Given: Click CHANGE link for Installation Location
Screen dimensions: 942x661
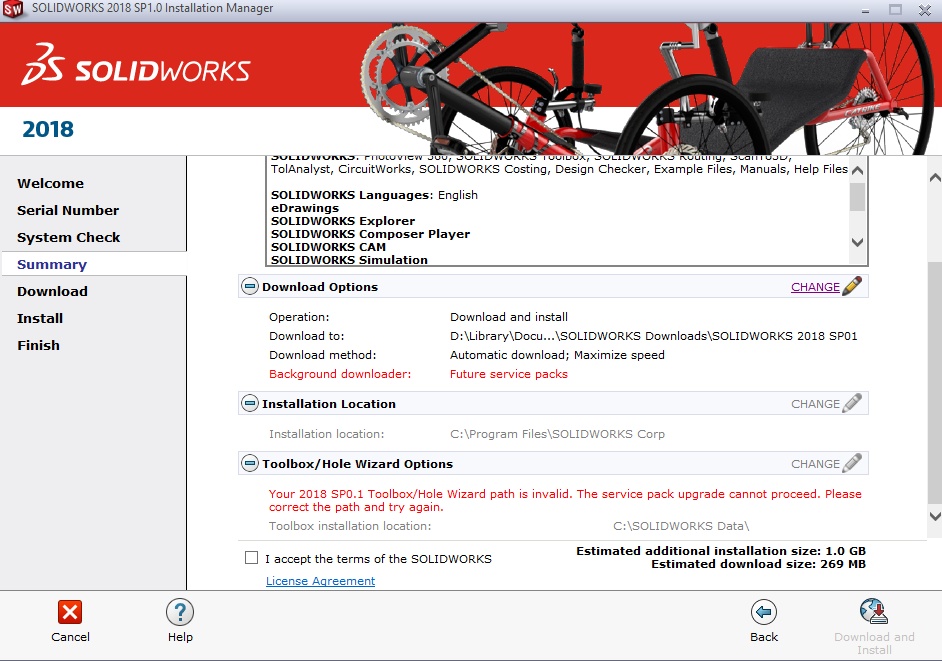Looking at the screenshot, I should click(815, 404).
